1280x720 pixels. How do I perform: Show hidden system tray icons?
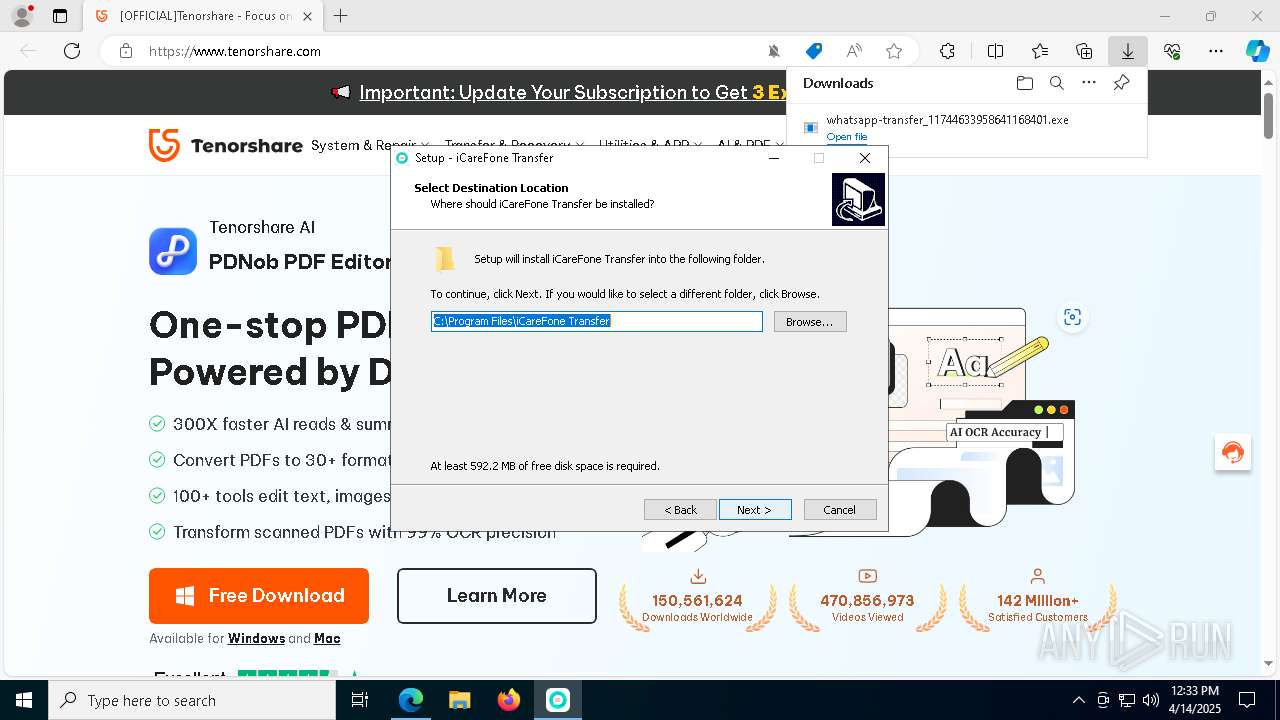pyautogui.click(x=1078, y=700)
